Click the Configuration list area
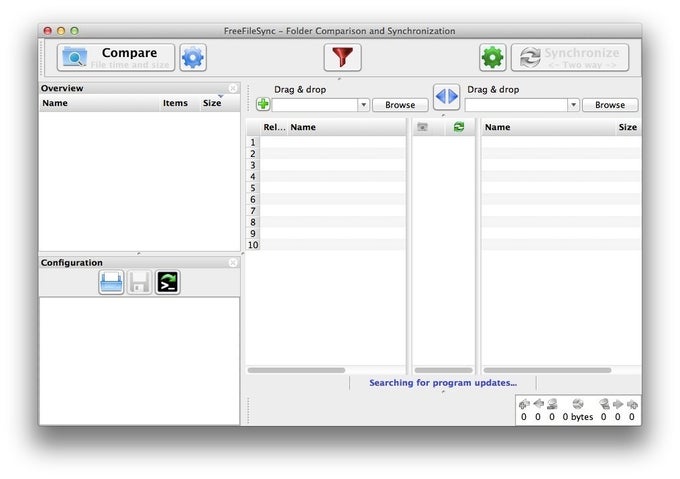Screen dimensions: 680x479 tap(139, 361)
